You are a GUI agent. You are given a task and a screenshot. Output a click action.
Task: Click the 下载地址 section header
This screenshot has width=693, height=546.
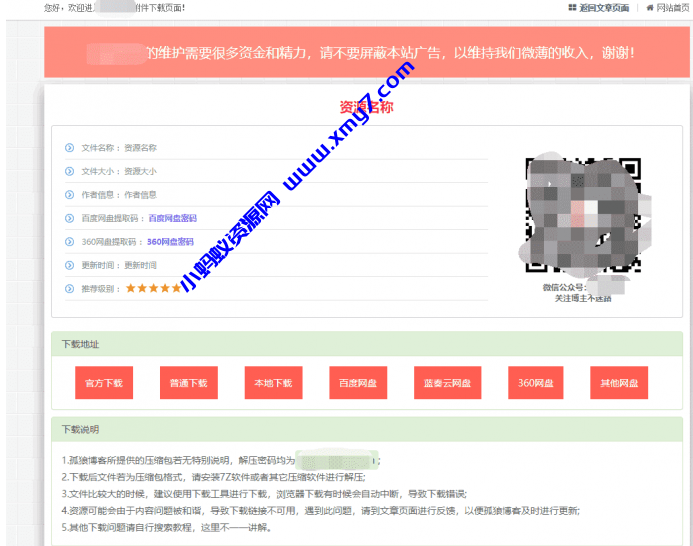pyautogui.click(x=367, y=344)
